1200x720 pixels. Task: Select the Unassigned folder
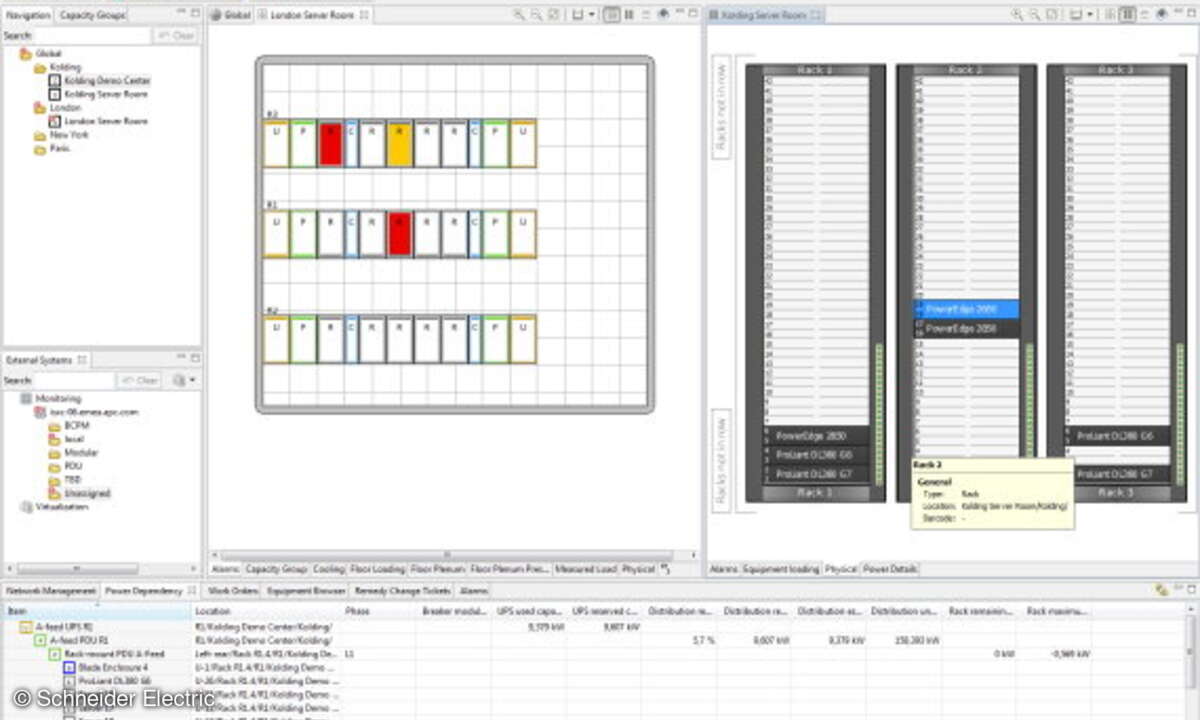tap(80, 493)
